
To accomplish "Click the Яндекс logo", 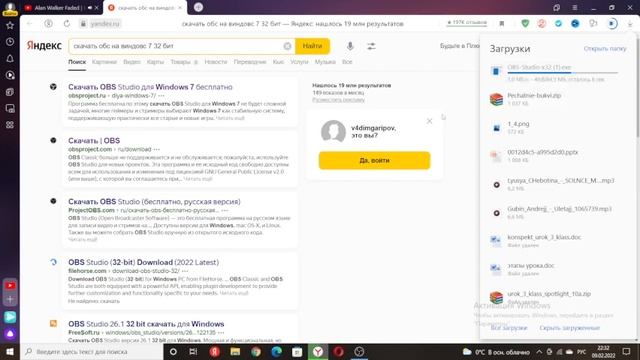I will (x=44, y=46).
